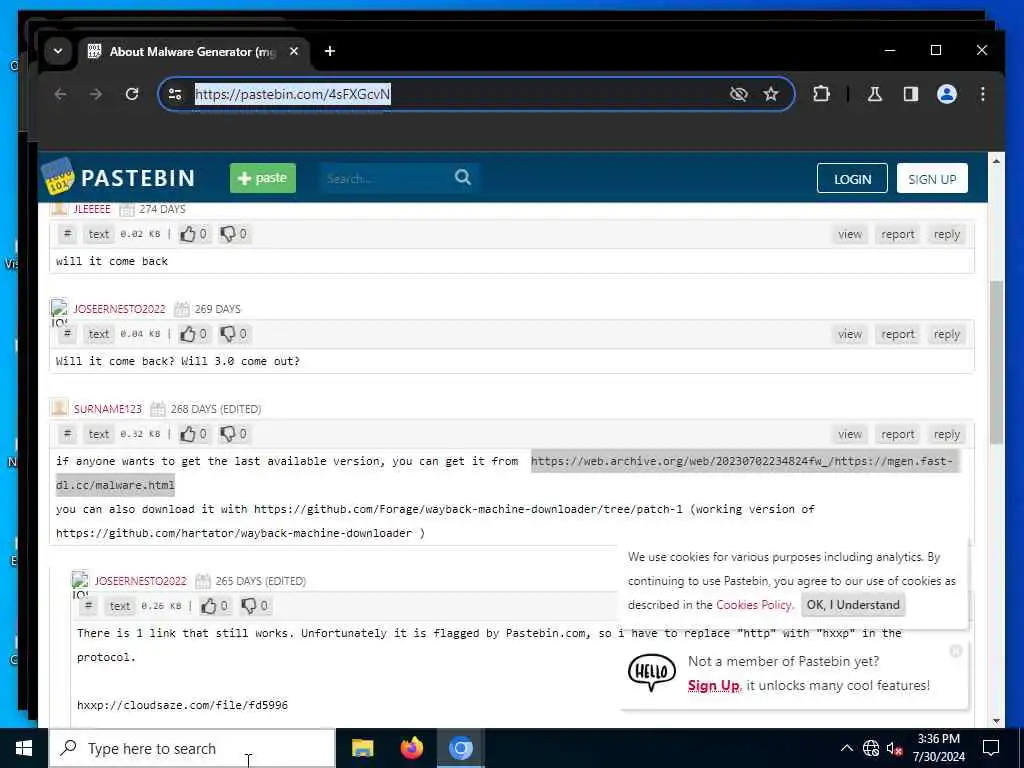Reply to SURNAME123's comment

pyautogui.click(x=946, y=434)
